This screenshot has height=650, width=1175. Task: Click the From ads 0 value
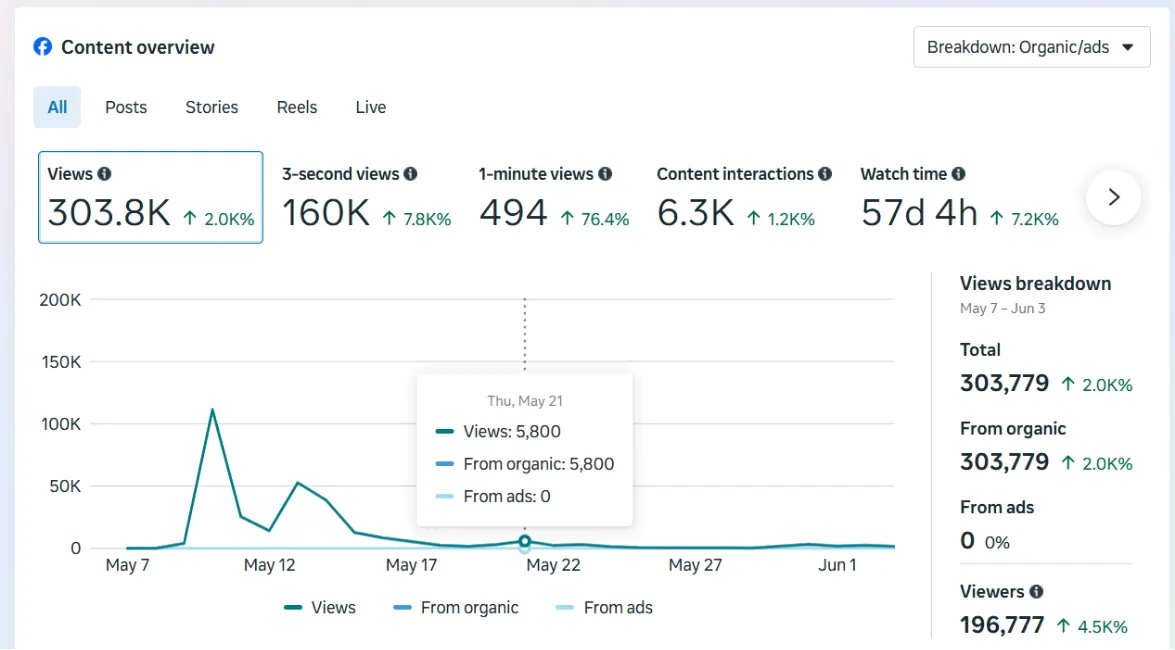pyautogui.click(x=967, y=541)
